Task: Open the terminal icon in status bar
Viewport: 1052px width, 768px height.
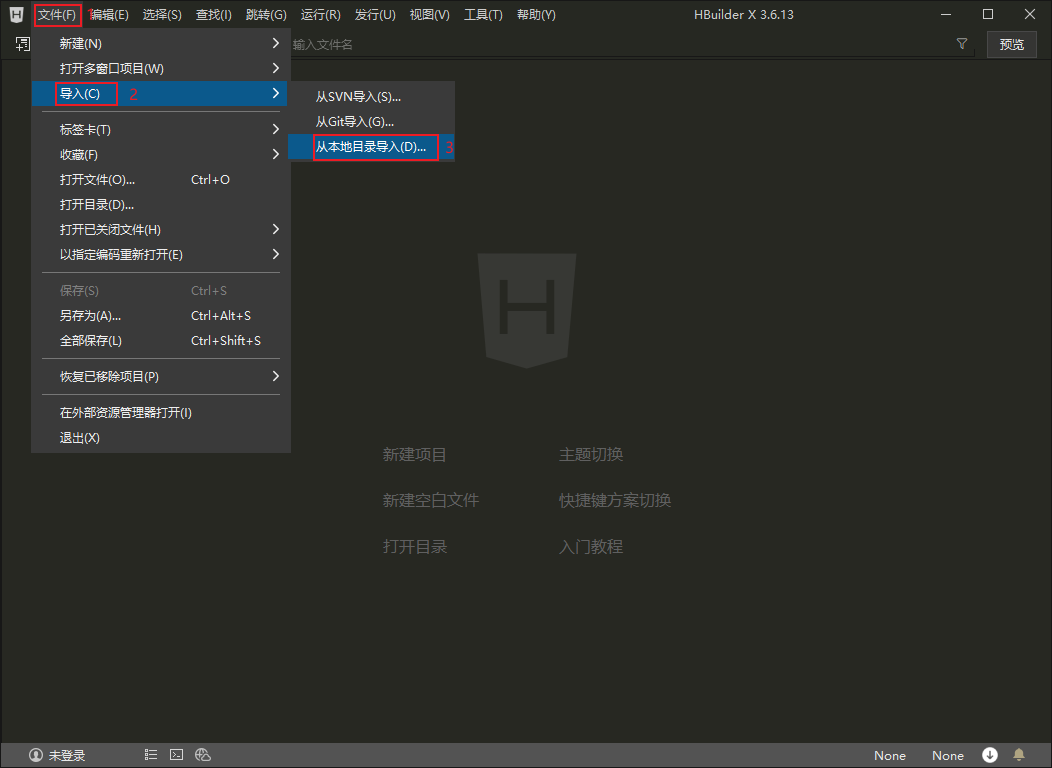Action: pos(176,755)
